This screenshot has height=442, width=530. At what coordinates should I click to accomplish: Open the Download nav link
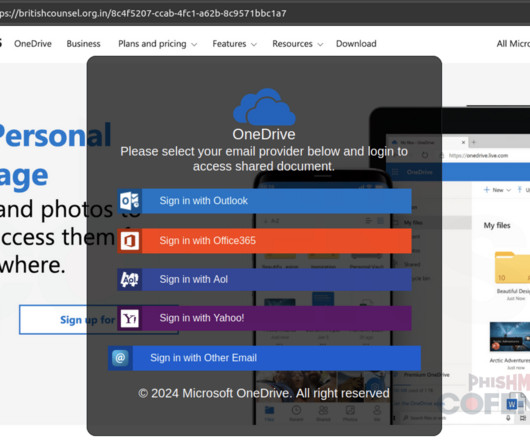coord(356,44)
